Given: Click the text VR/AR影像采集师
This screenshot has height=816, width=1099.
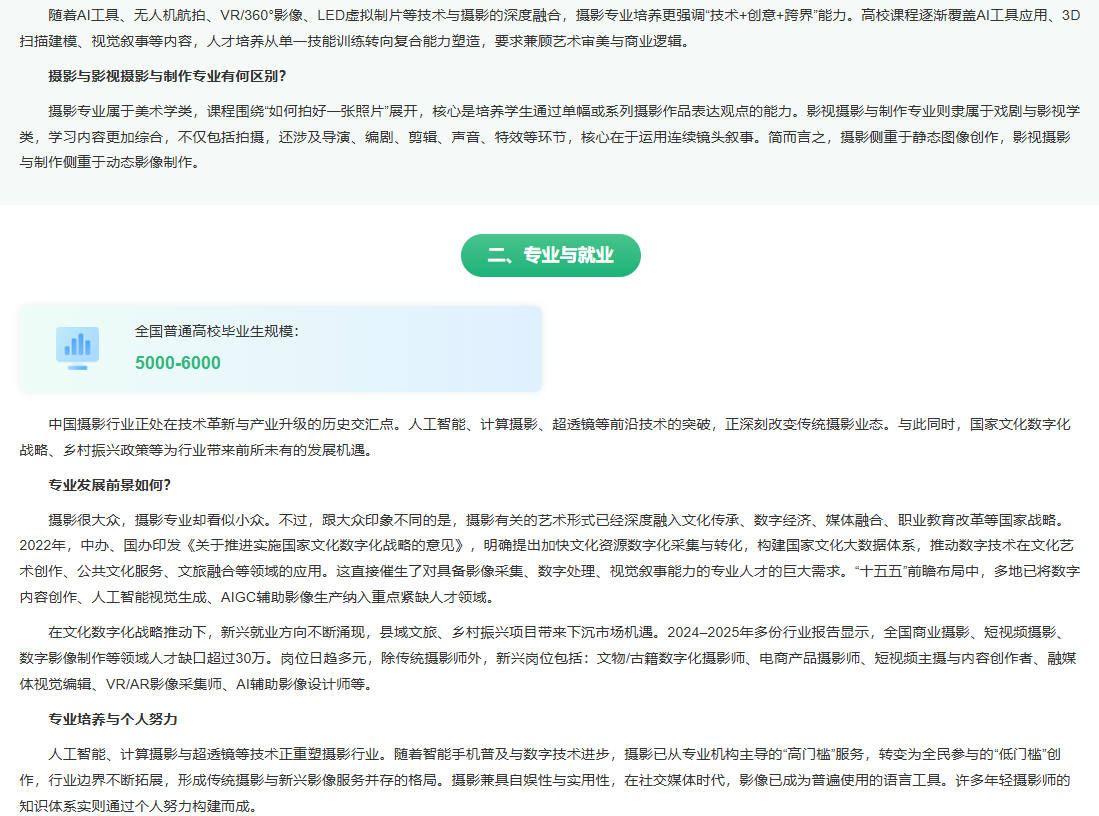Looking at the screenshot, I should [156, 684].
